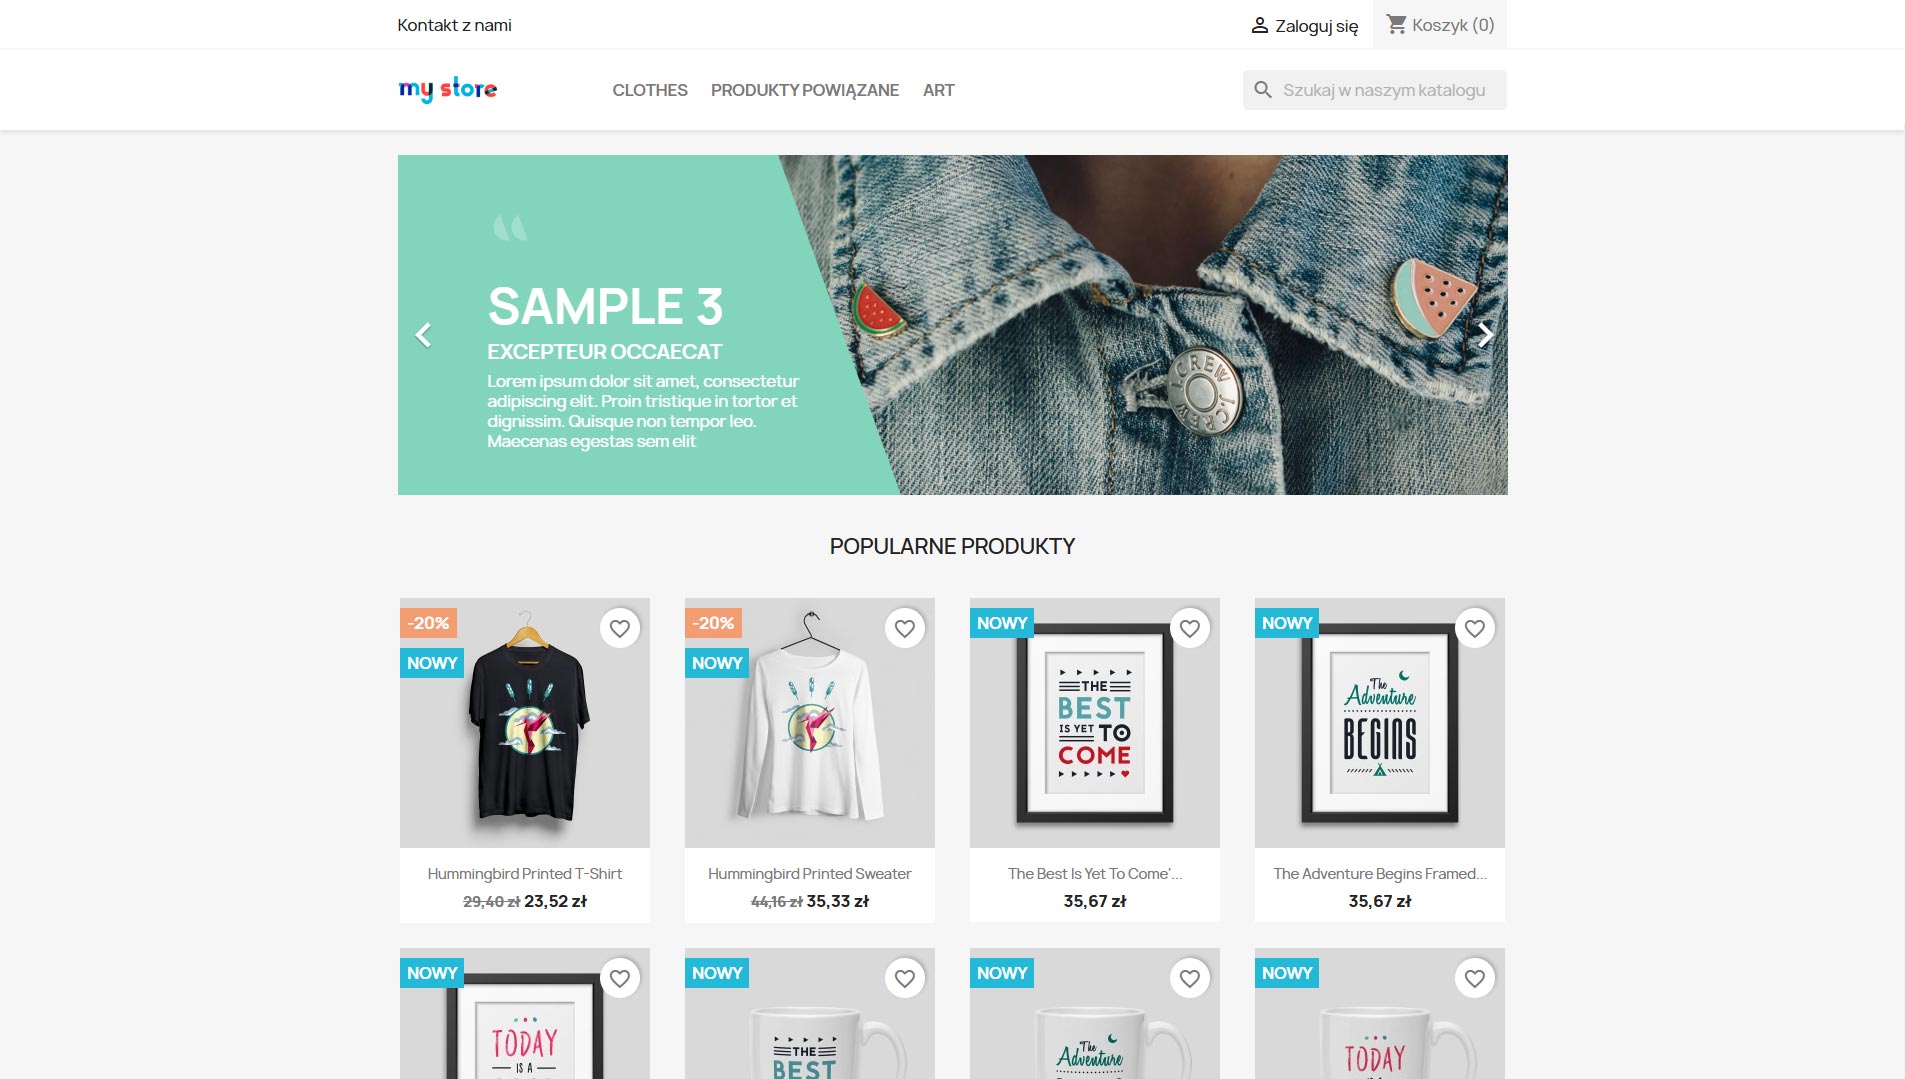Click the user icon beside Zaloguj się
Image resolution: width=1905 pixels, height=1079 pixels.
pos(1260,26)
